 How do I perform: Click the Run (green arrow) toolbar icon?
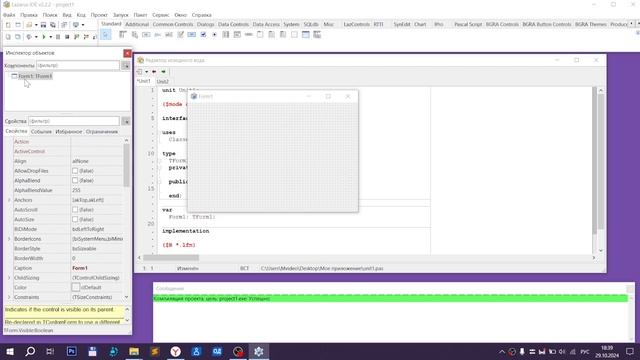(44, 37)
